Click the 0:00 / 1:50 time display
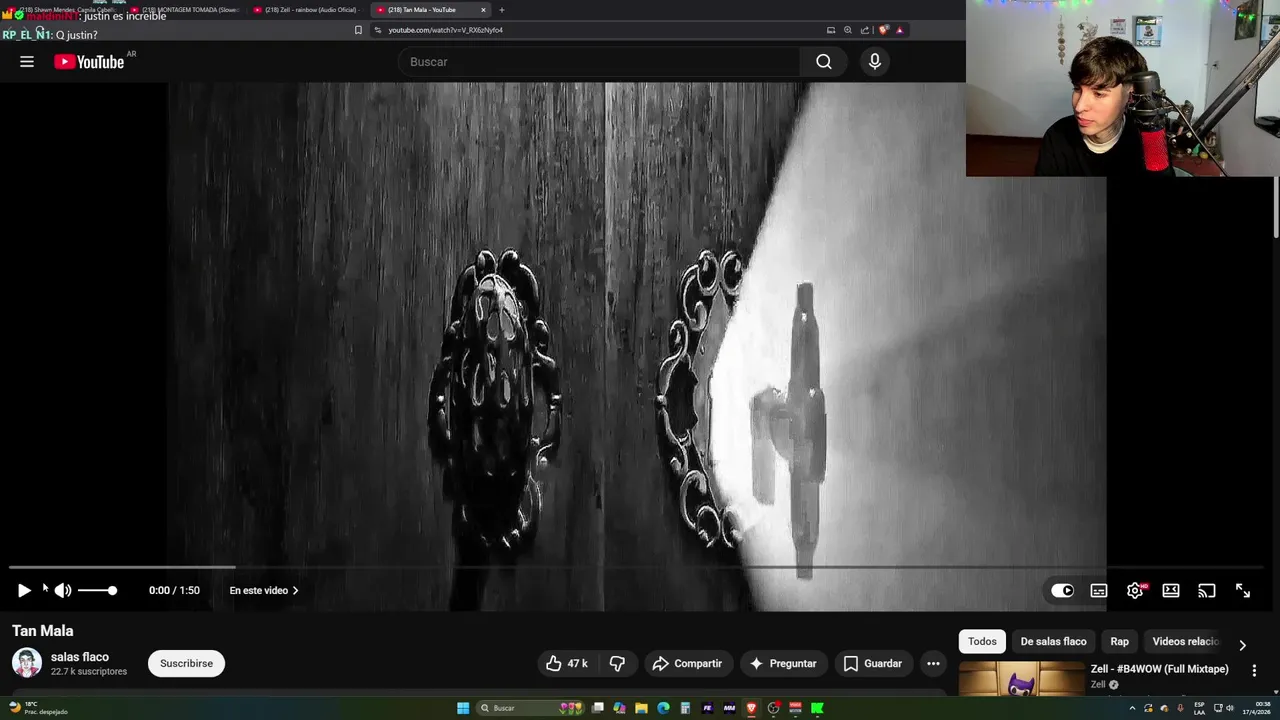This screenshot has width=1280, height=720. coord(174,590)
